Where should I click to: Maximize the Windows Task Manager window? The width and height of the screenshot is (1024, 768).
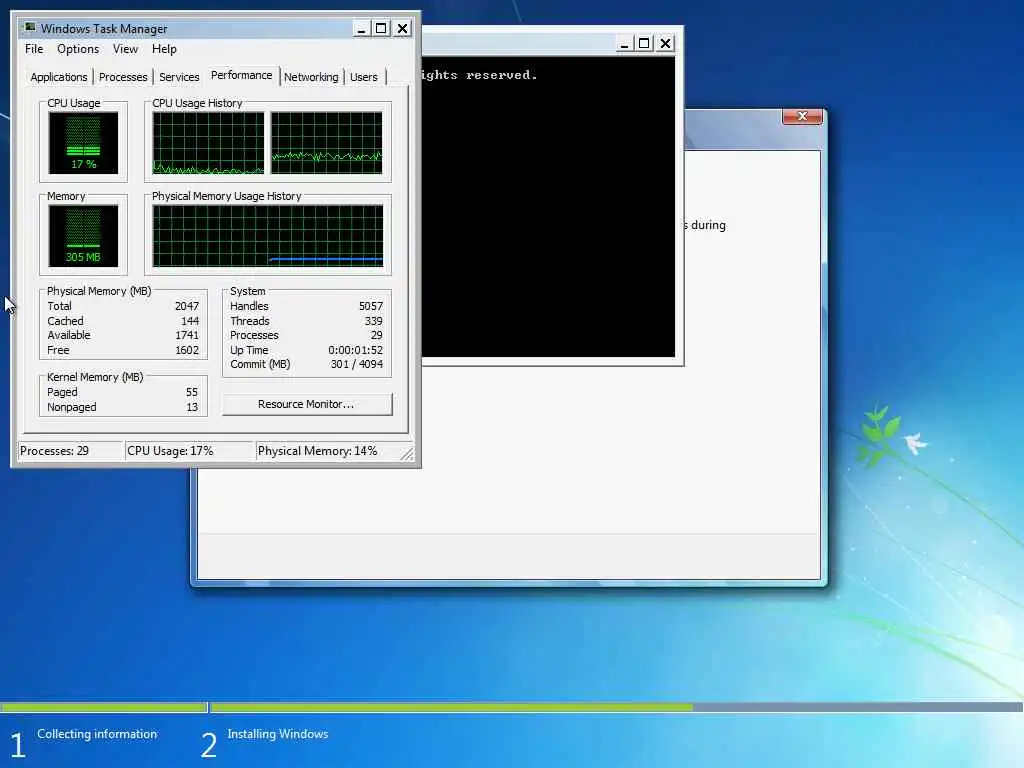(x=381, y=29)
